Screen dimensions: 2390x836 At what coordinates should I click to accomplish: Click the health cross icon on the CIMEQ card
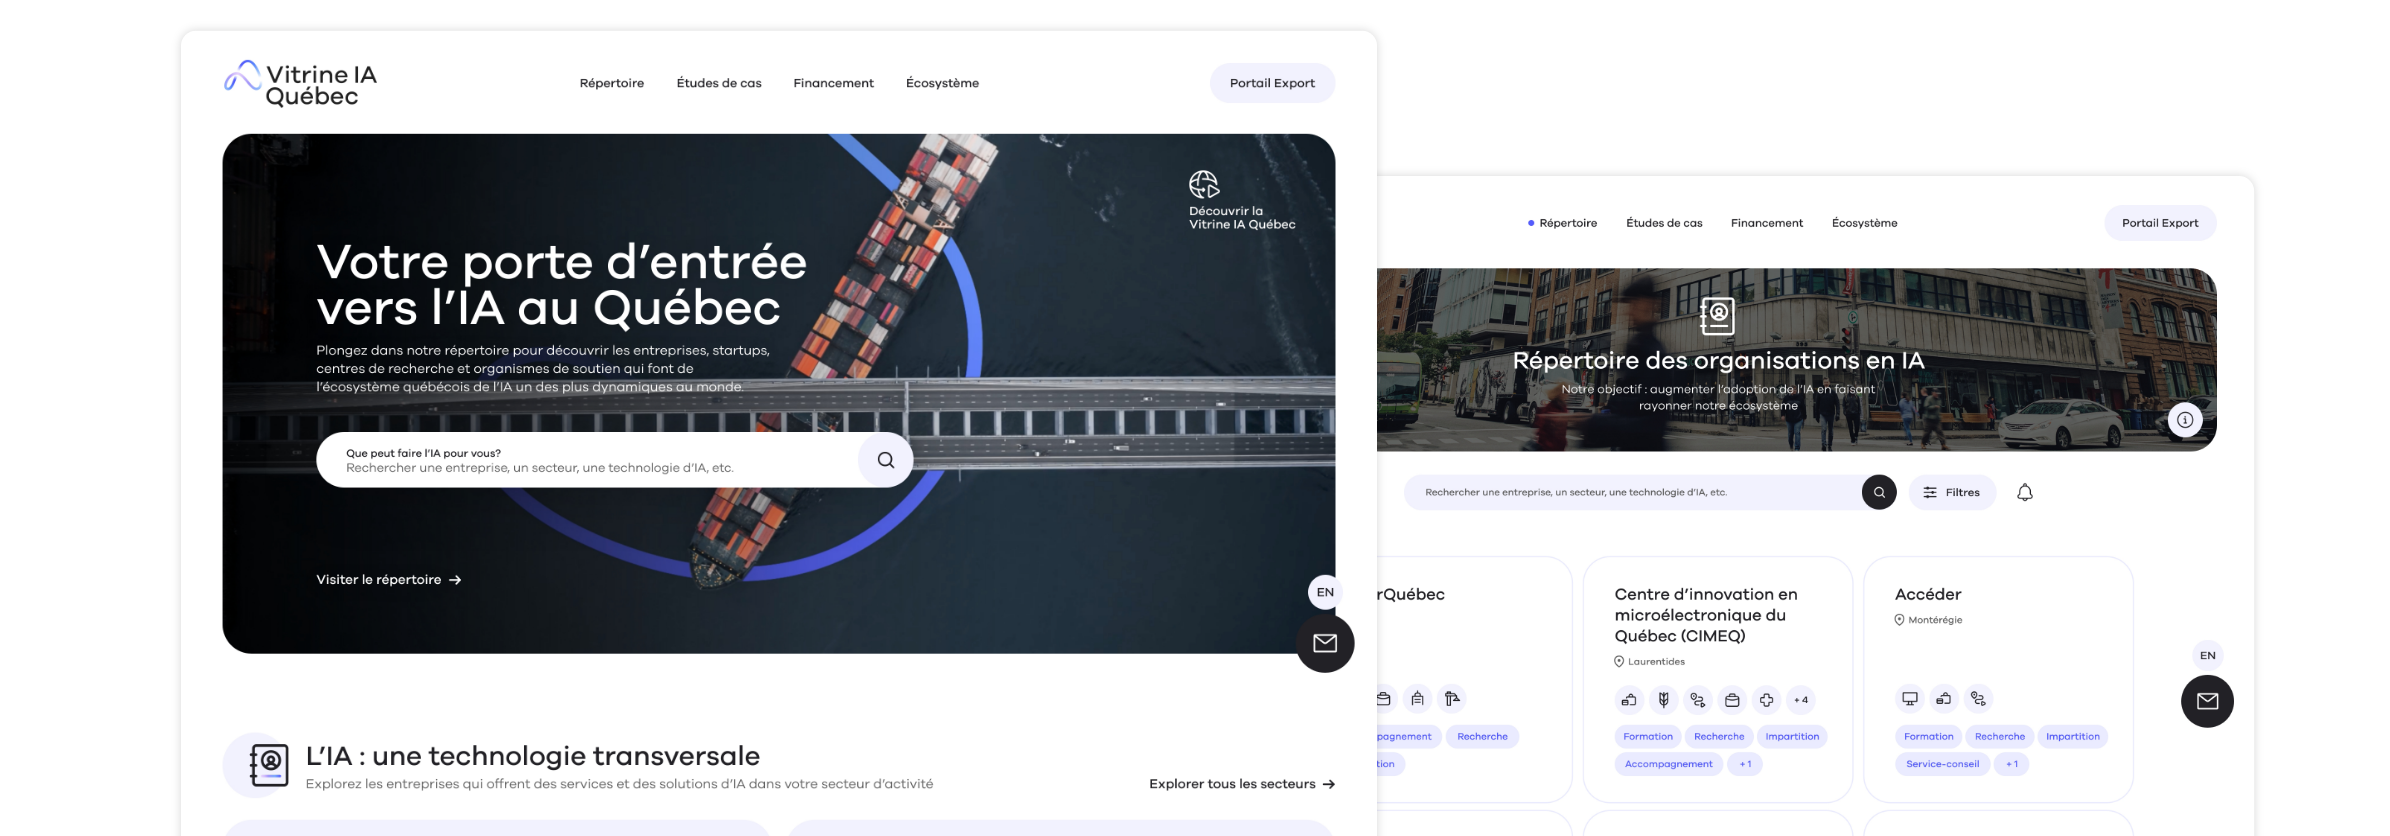(x=1767, y=700)
